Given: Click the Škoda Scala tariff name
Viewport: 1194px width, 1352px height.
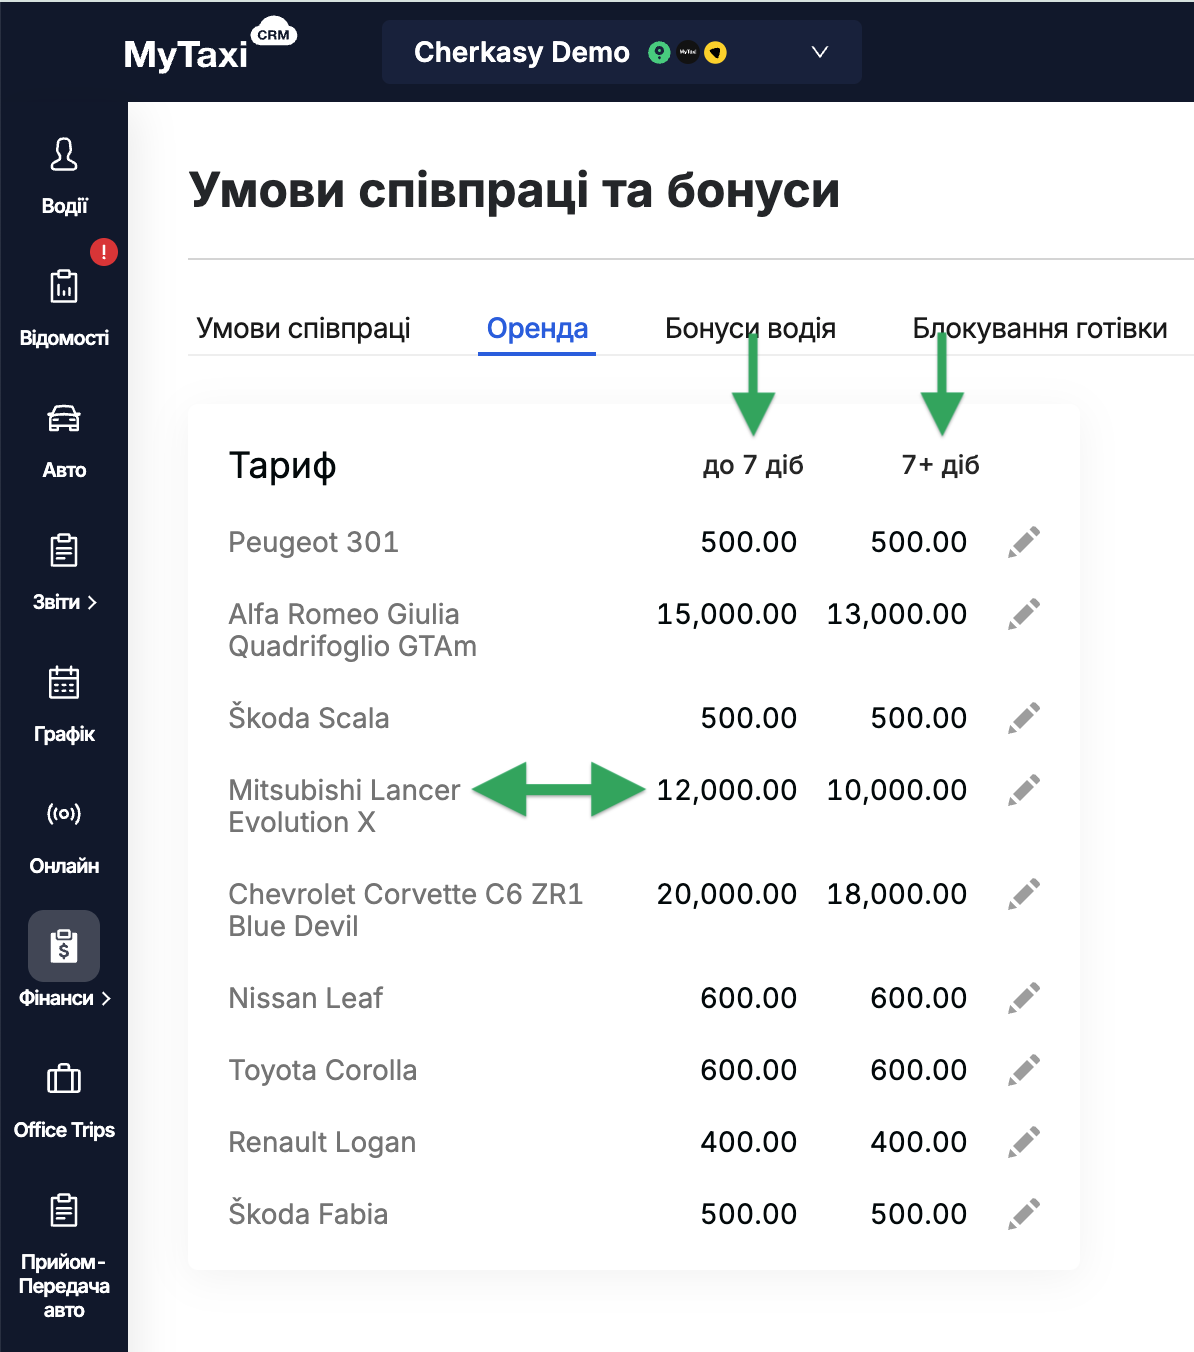Looking at the screenshot, I should coord(308,718).
